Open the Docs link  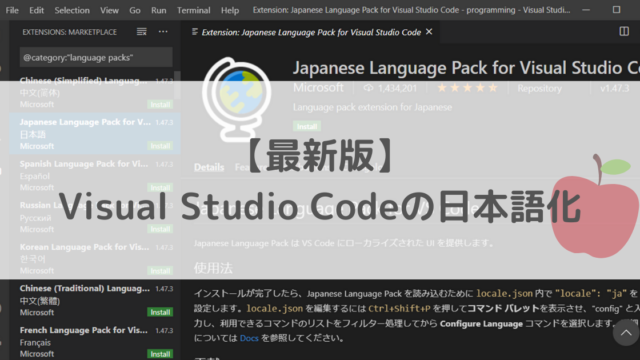(x=249, y=338)
